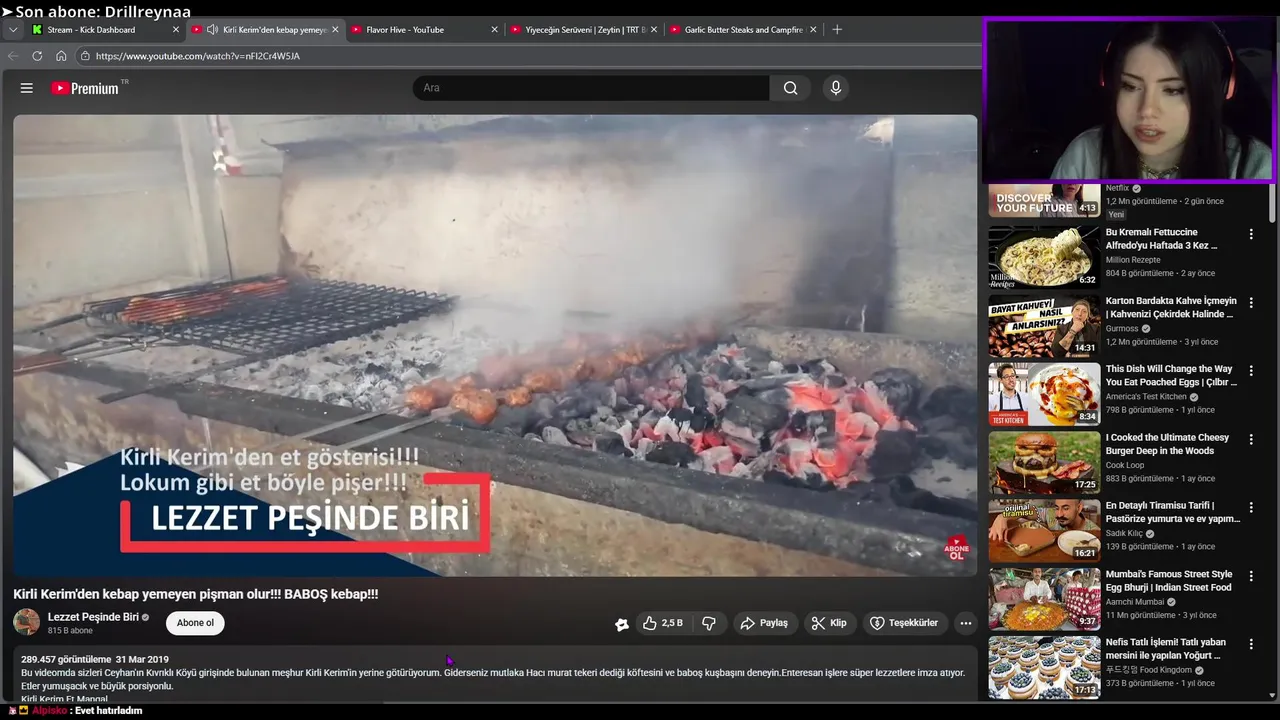Open more actions three-dot menu under video
1280x720 pixels.
pos(965,623)
